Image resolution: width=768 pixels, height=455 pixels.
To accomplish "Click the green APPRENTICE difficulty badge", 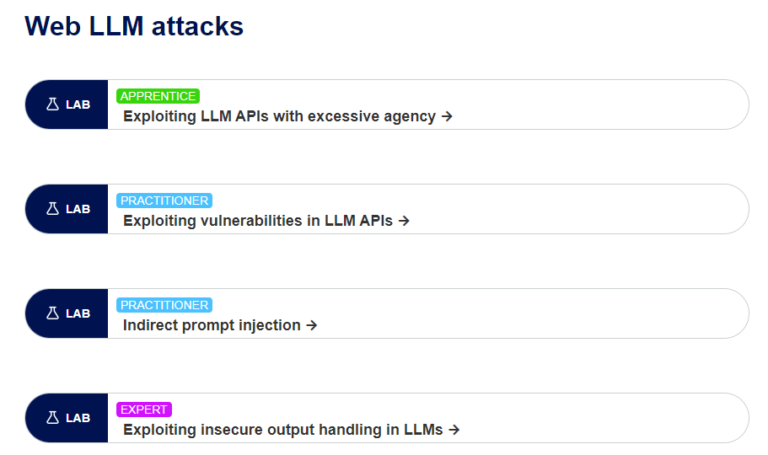I will coord(158,96).
